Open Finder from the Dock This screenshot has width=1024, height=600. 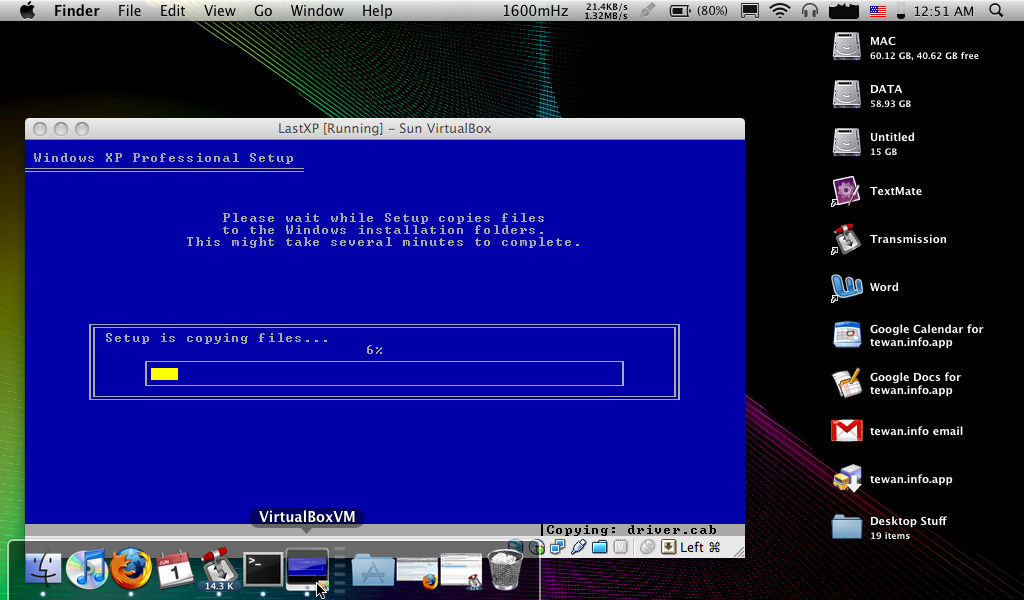coord(43,569)
